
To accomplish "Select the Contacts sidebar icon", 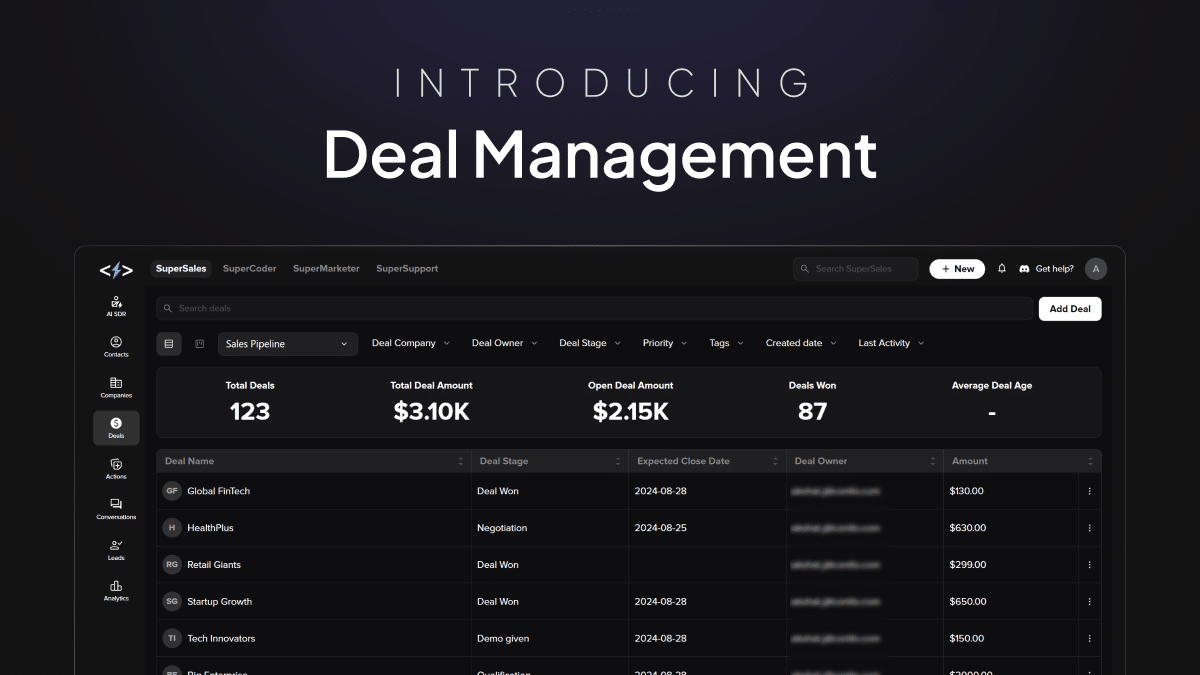I will tap(116, 345).
